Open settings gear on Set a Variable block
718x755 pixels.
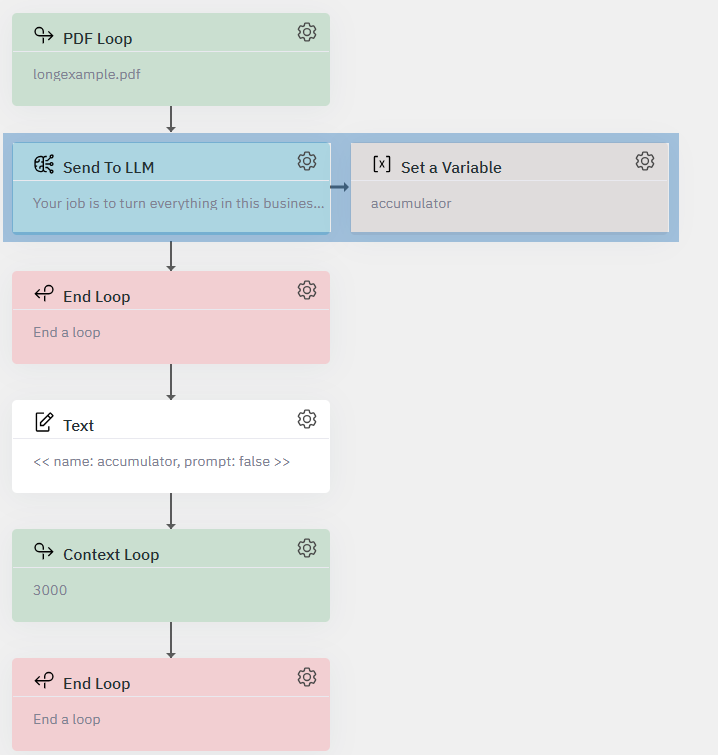pyautogui.click(x=645, y=161)
